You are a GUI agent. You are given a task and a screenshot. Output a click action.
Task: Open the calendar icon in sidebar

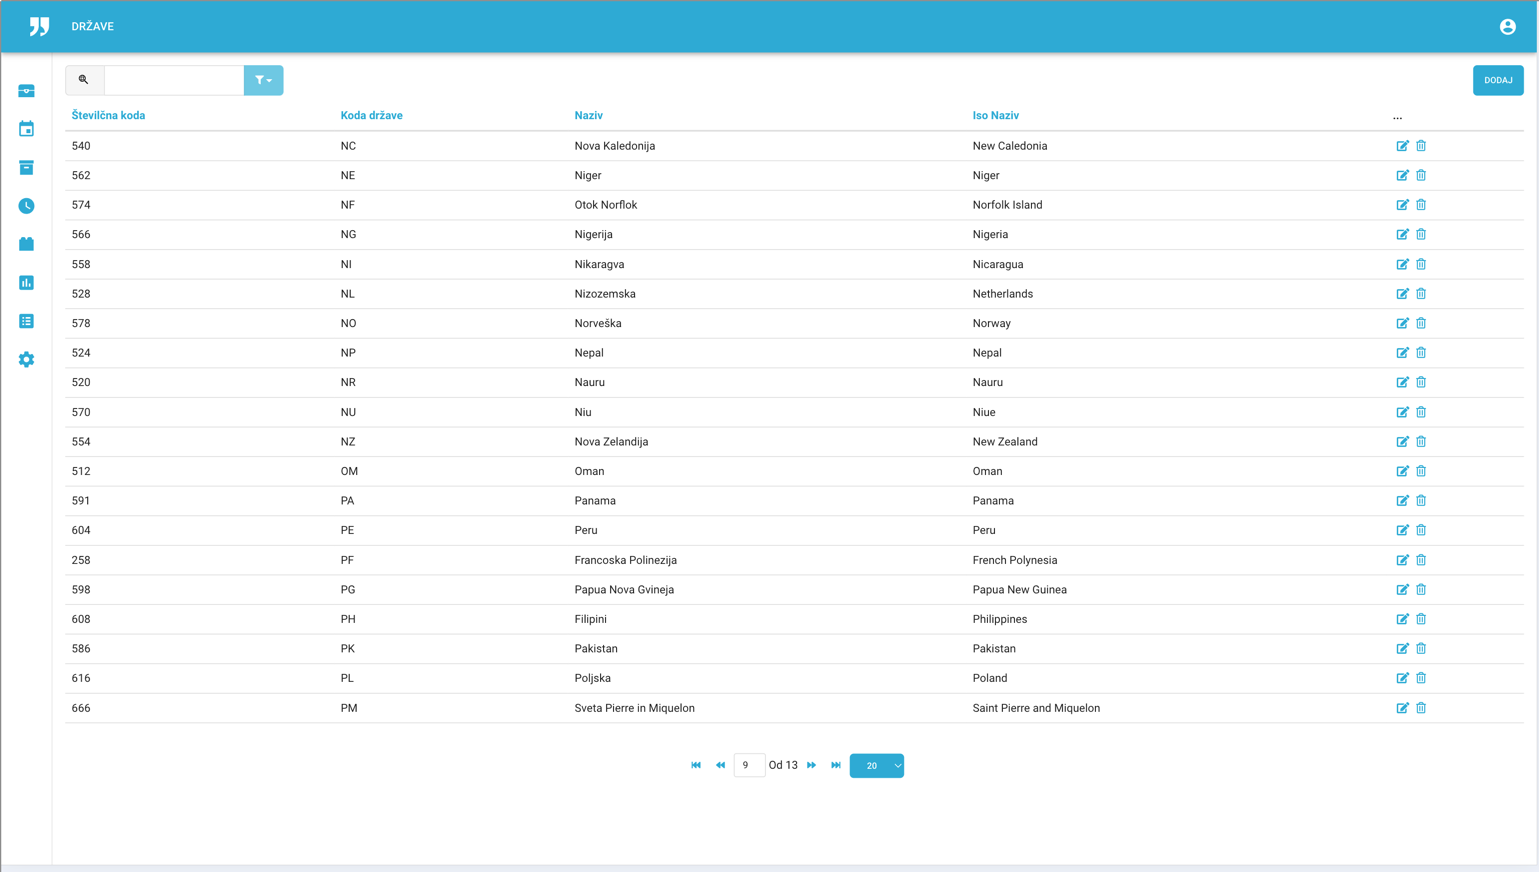[x=27, y=129]
